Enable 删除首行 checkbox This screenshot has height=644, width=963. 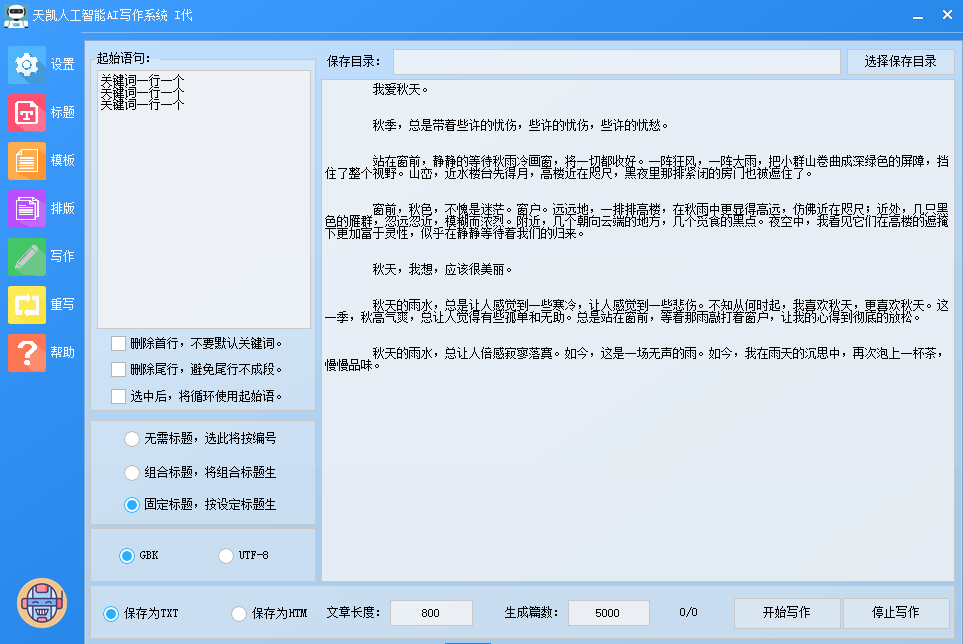pyautogui.click(x=119, y=343)
